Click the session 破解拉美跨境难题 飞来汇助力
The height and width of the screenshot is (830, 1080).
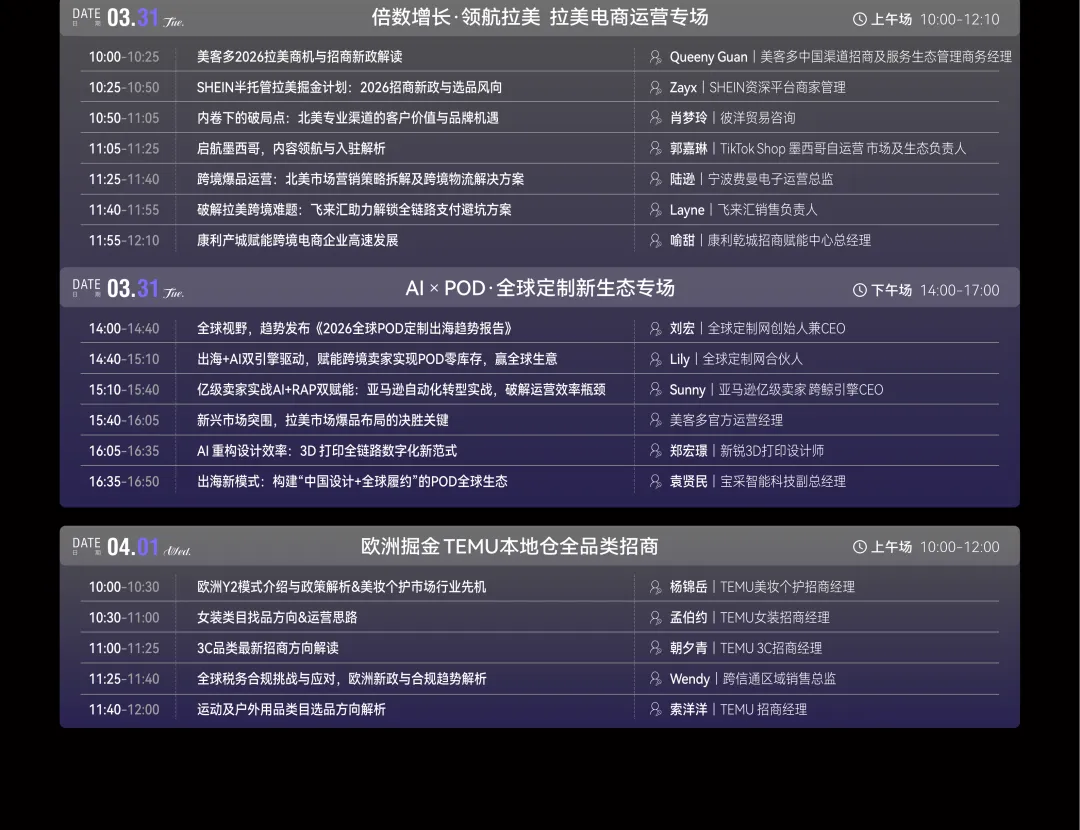point(354,209)
